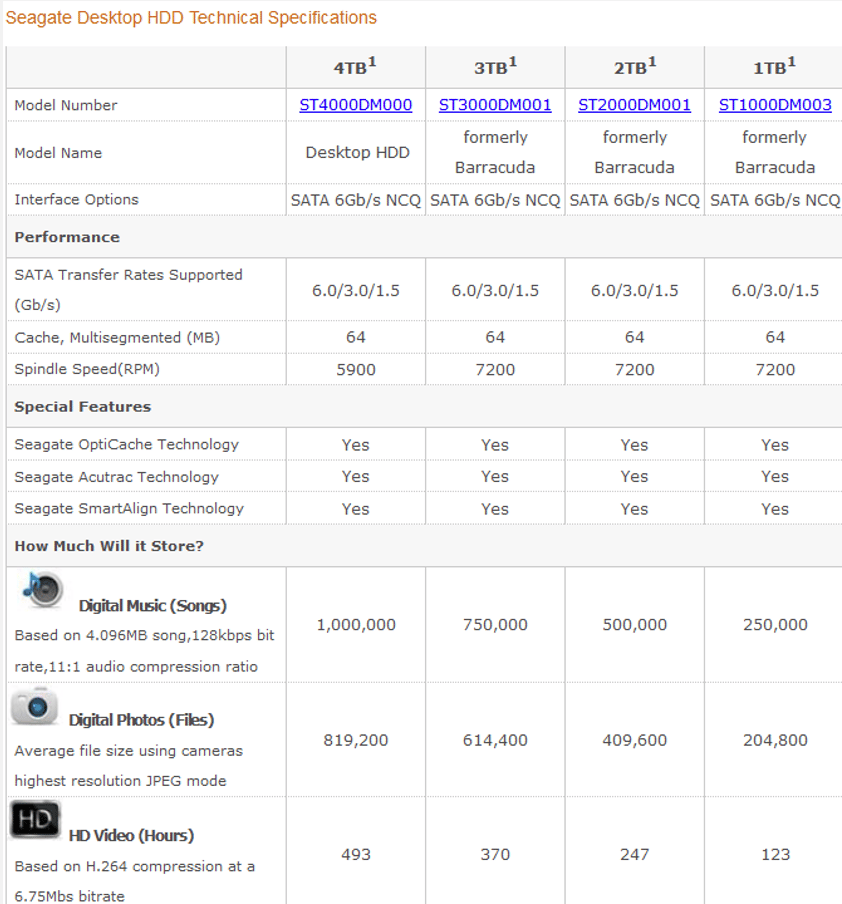Click the 6.0/3.0/1.5 cell under 1TB
Viewport: 842px width, 904px height.
tap(775, 291)
